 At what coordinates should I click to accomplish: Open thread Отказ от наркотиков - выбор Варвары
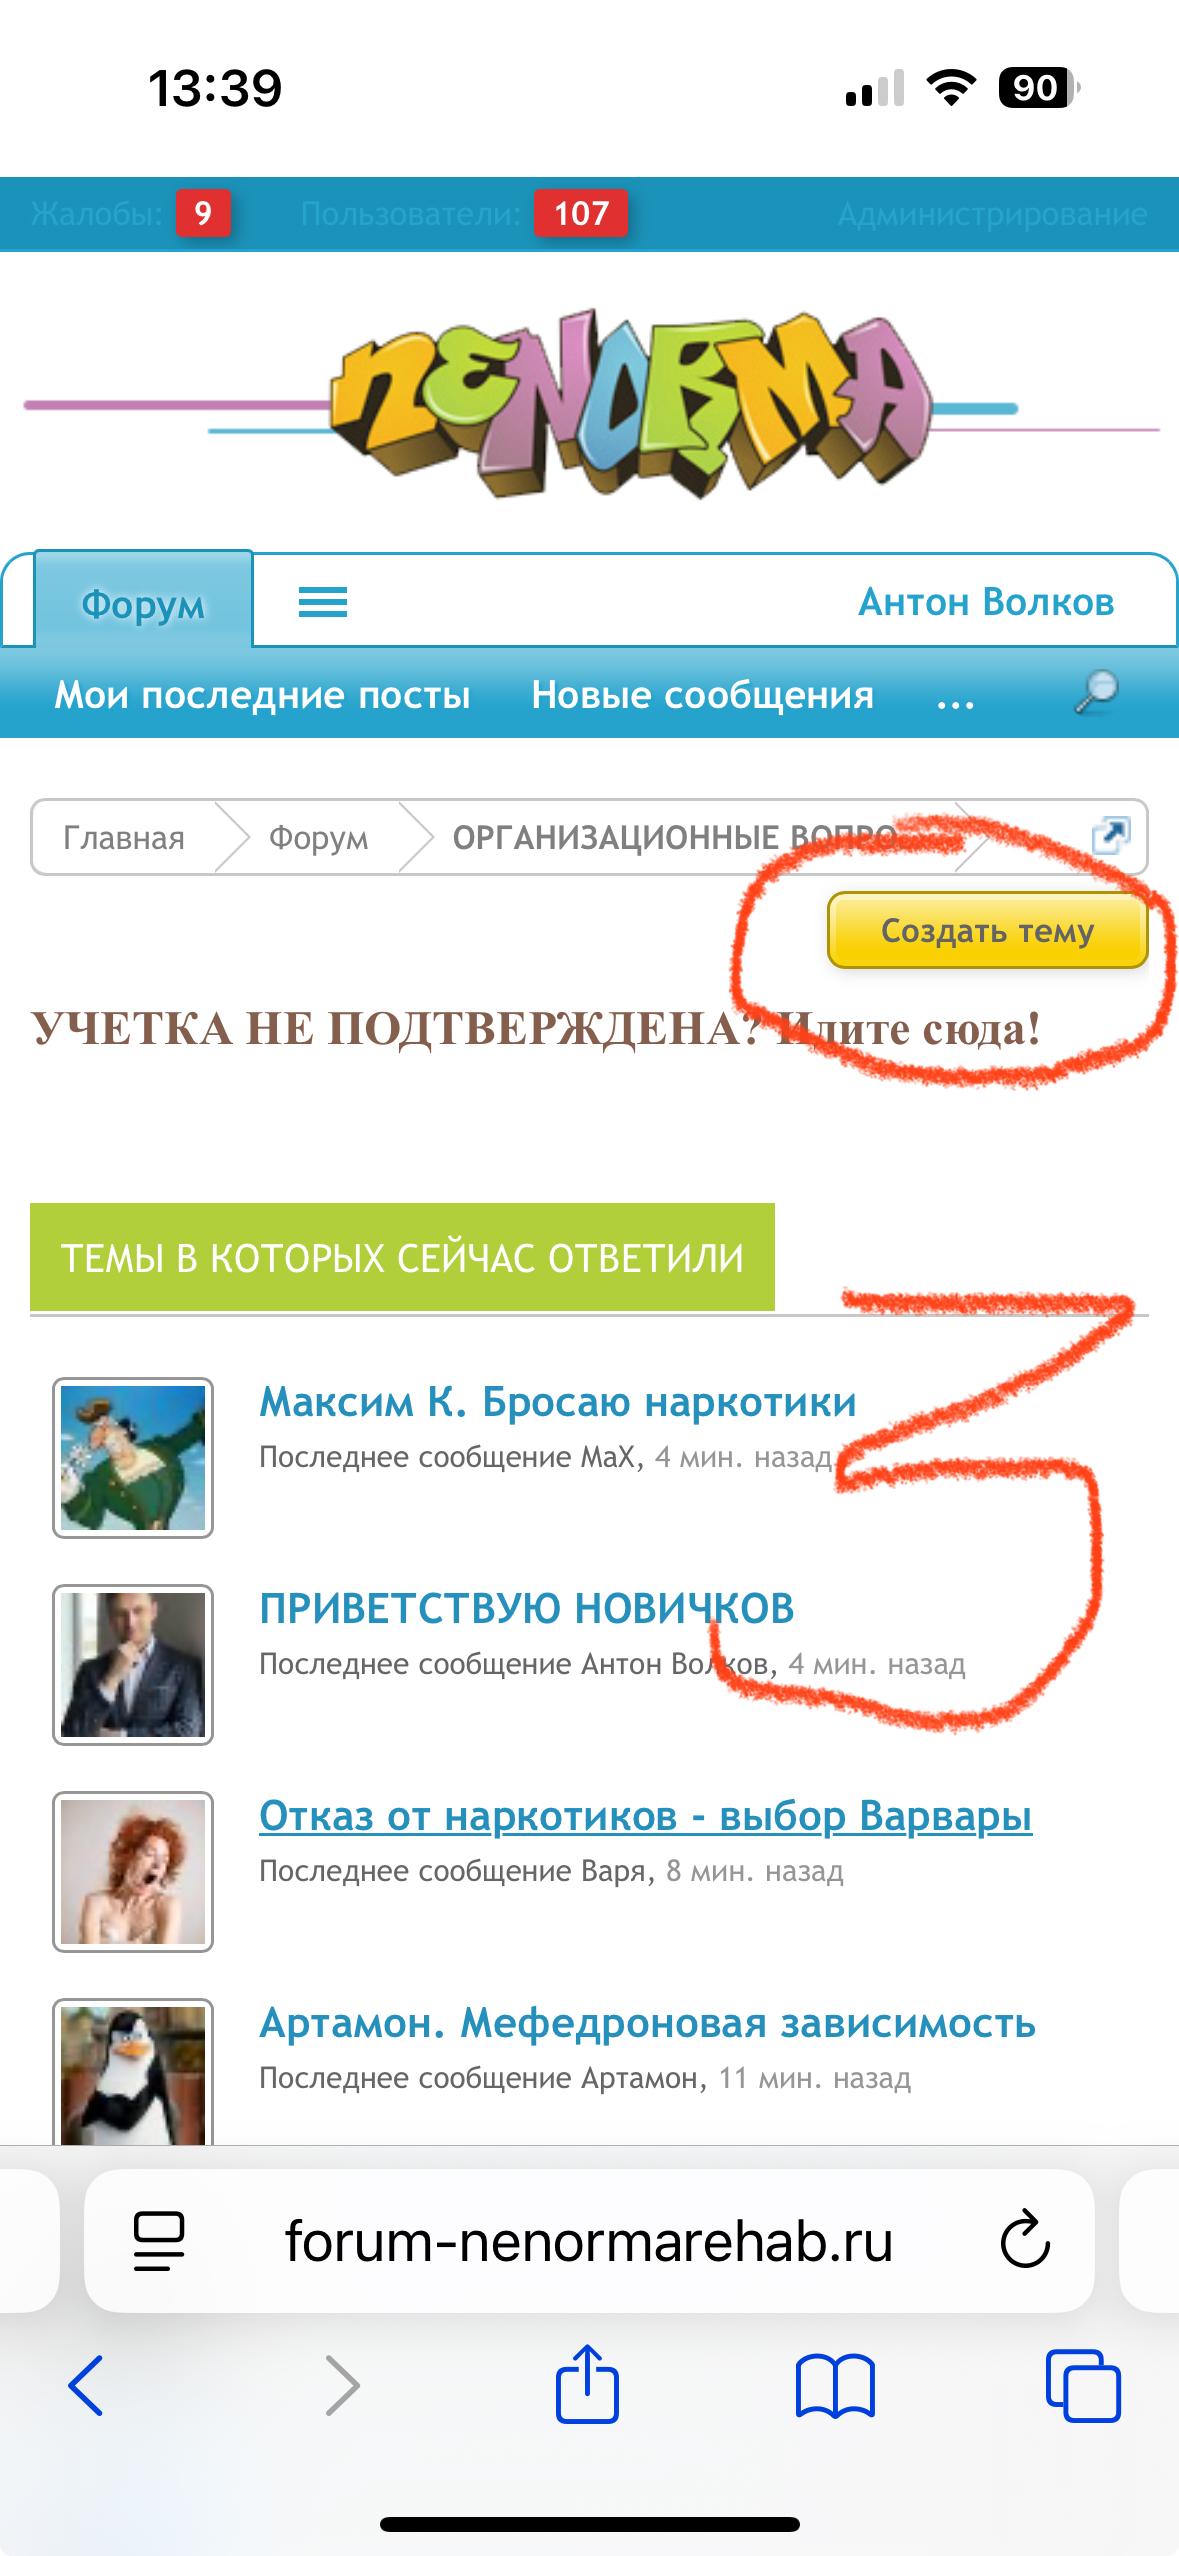645,1815
